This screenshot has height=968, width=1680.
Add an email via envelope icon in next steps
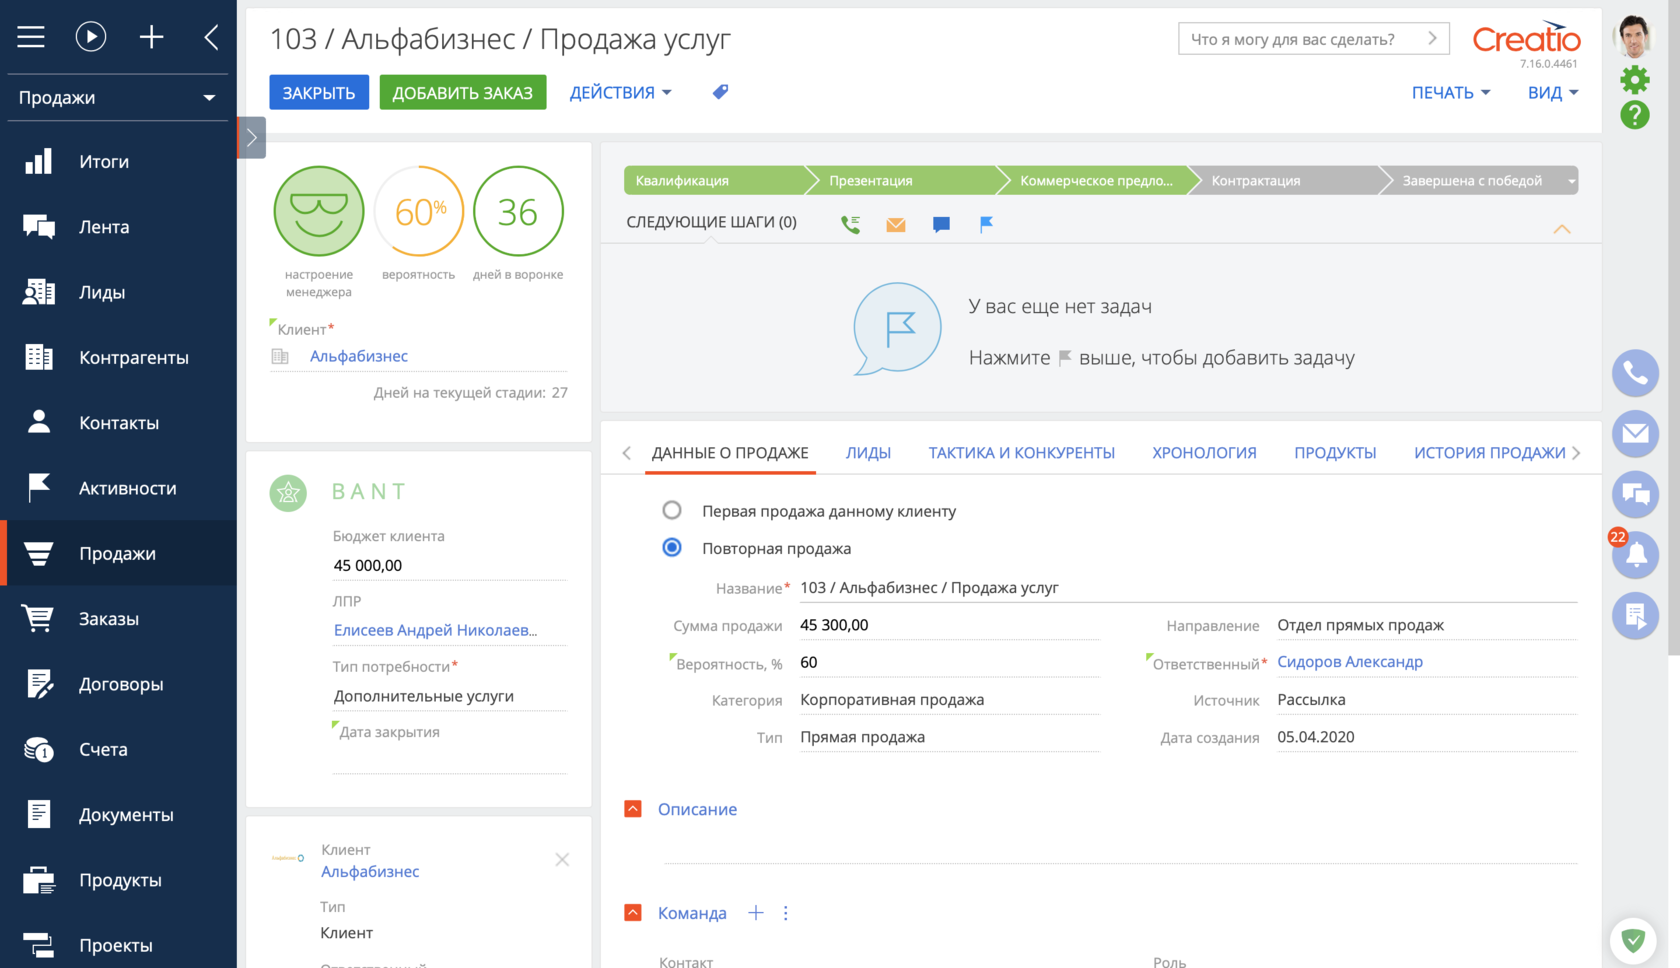(x=896, y=224)
